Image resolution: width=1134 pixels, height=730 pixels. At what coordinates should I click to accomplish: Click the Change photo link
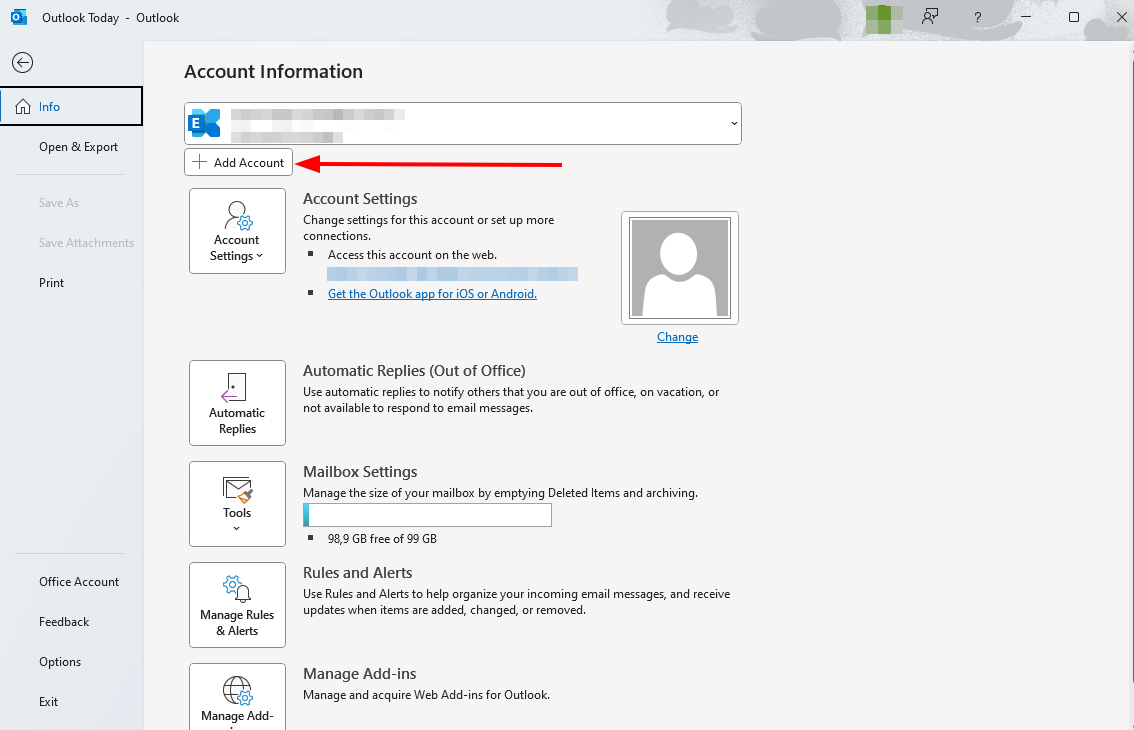(x=677, y=337)
